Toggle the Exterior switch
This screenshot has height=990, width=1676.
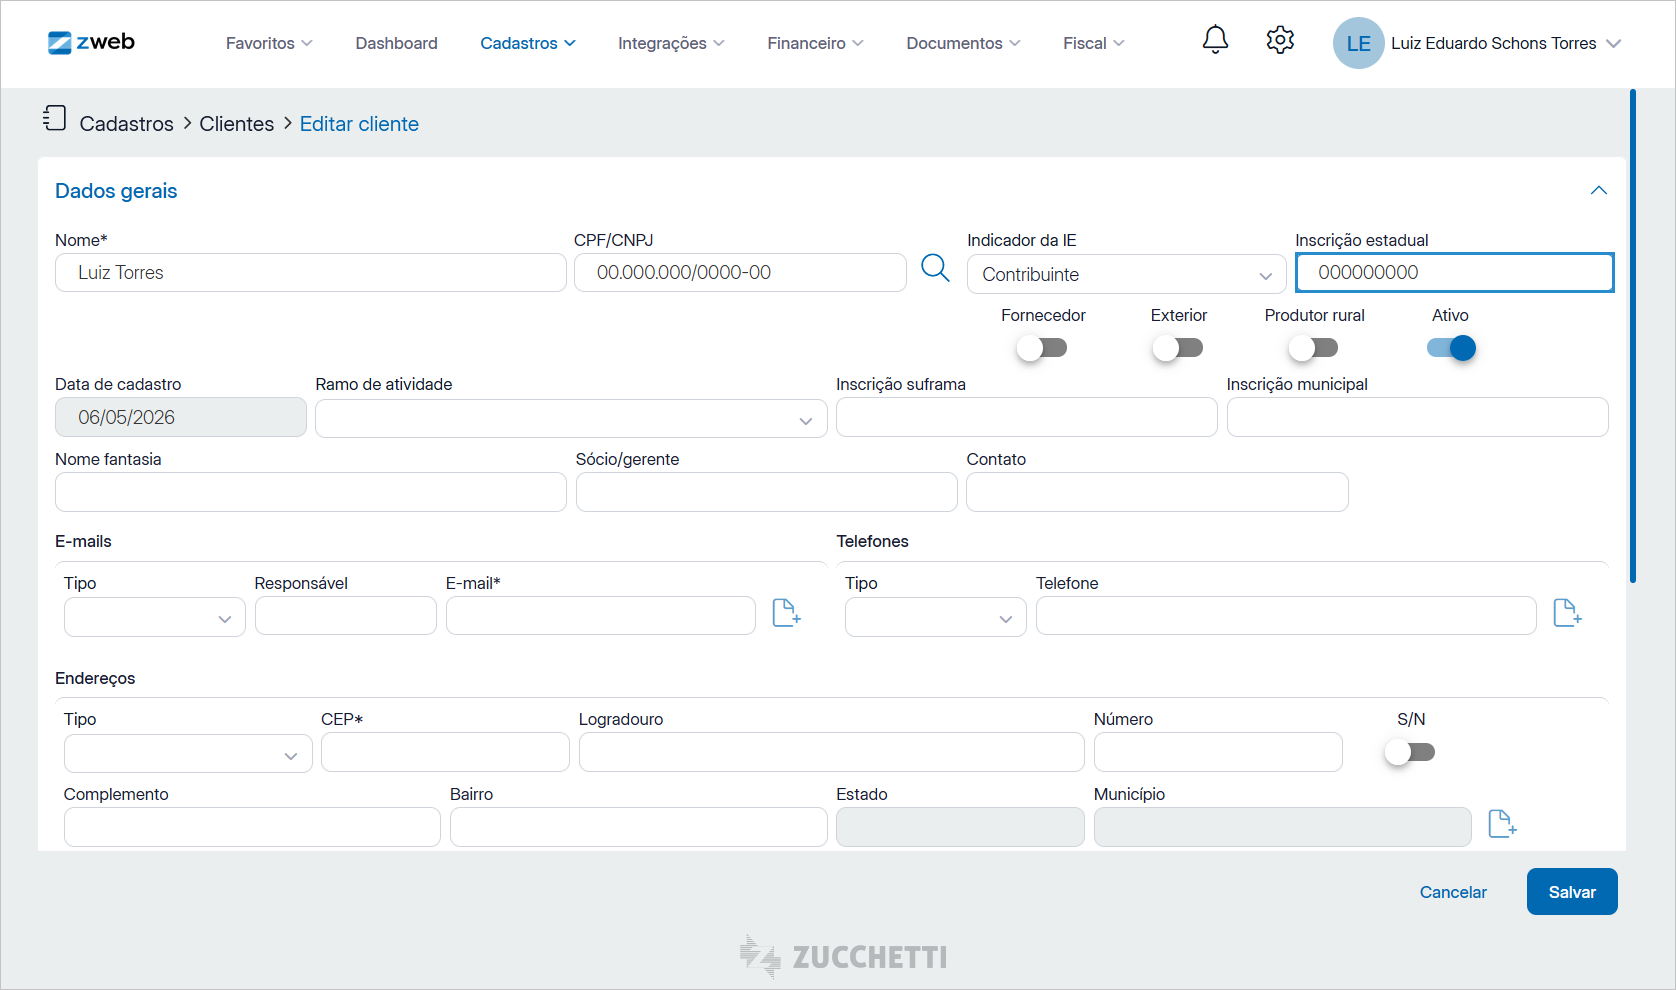pyautogui.click(x=1178, y=348)
